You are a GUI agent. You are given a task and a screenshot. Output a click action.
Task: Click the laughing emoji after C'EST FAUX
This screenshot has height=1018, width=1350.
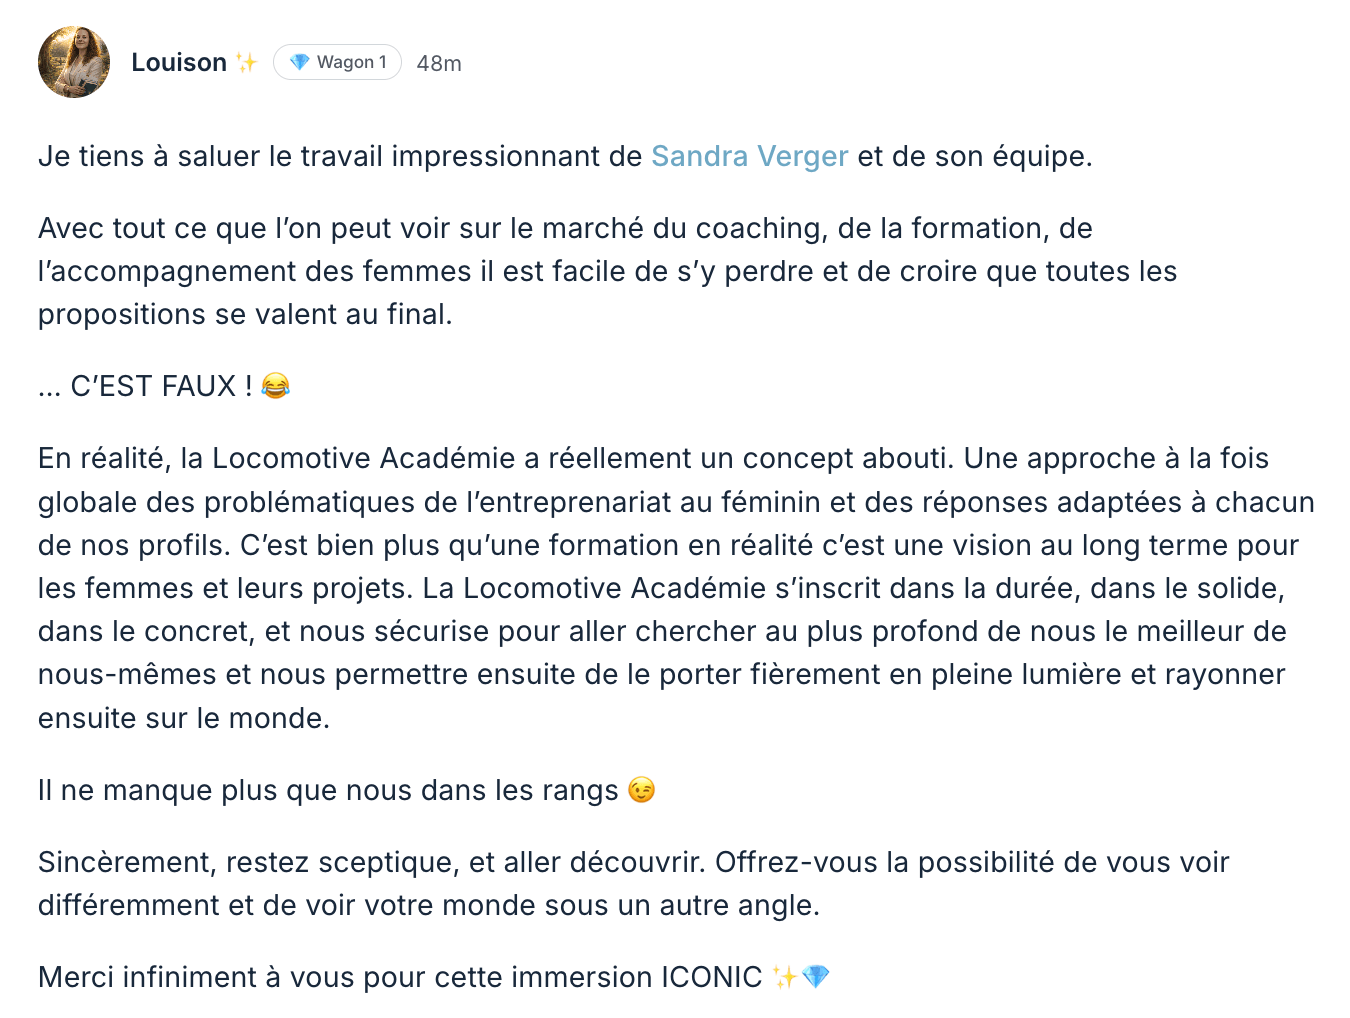pos(275,386)
